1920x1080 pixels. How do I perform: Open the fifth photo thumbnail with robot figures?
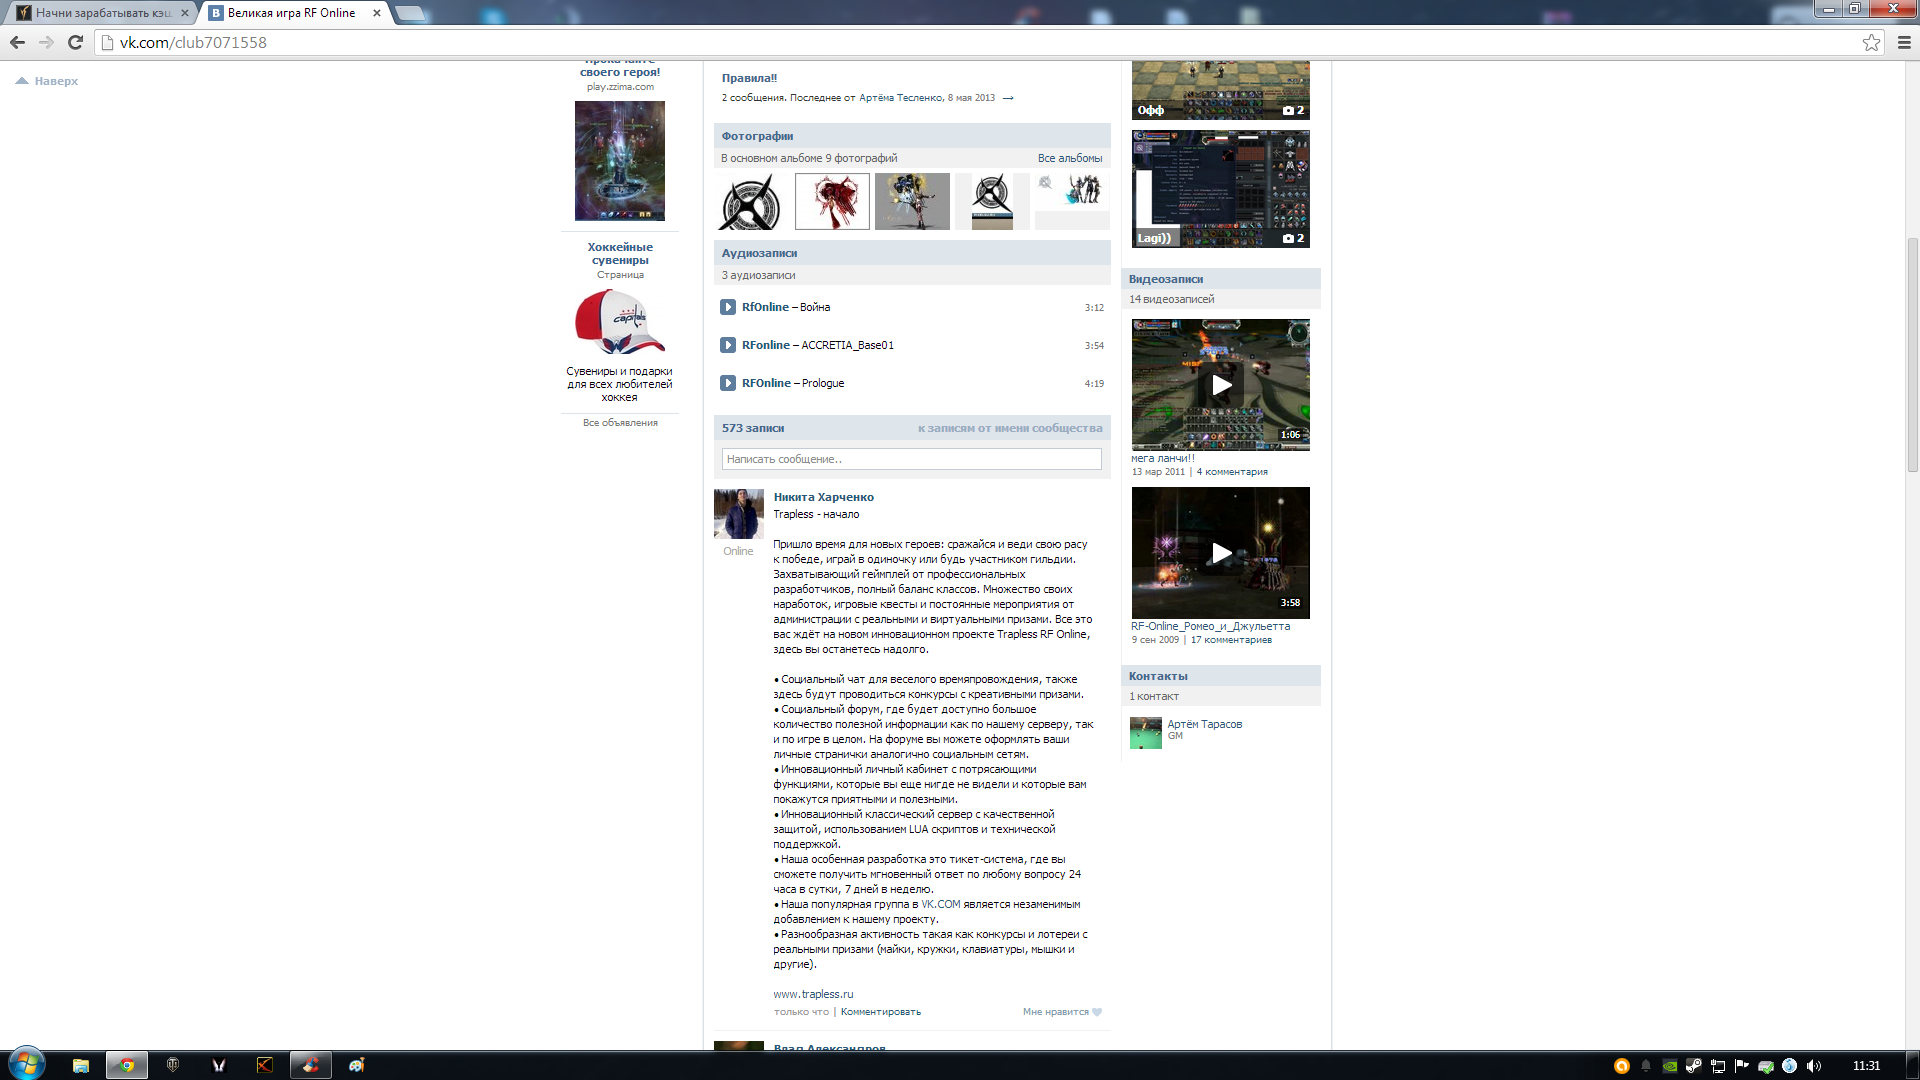1072,202
